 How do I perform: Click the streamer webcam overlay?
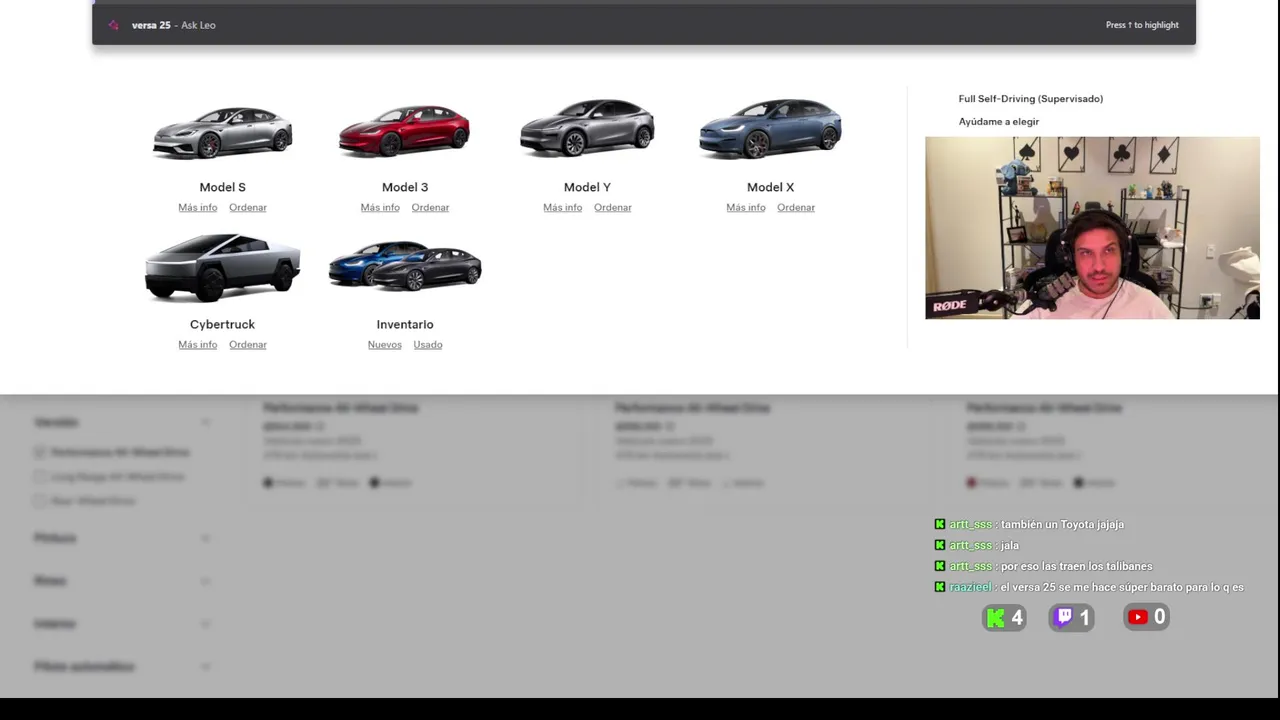pyautogui.click(x=1092, y=228)
